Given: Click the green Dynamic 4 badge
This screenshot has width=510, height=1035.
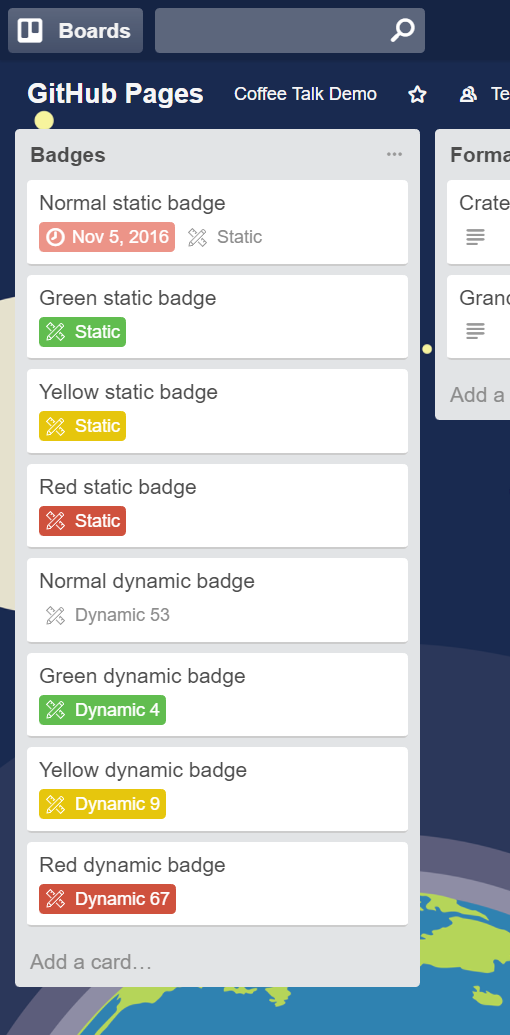Looking at the screenshot, I should coord(102,710).
